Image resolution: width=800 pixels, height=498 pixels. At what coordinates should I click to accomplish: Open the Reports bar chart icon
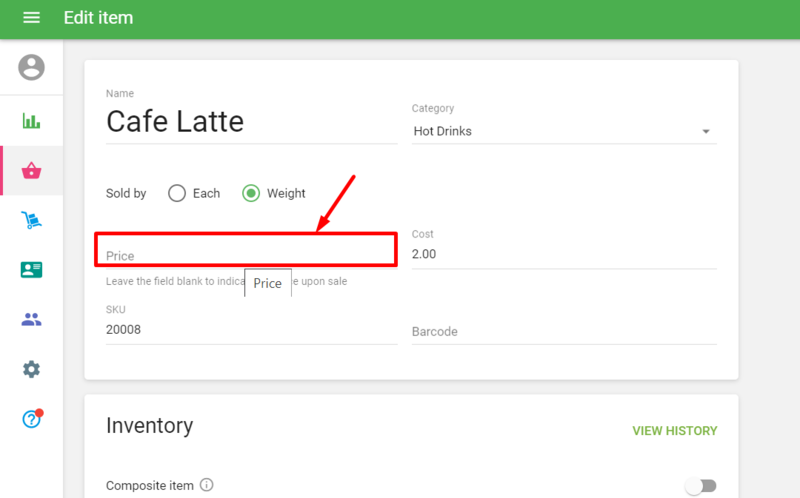pyautogui.click(x=32, y=121)
